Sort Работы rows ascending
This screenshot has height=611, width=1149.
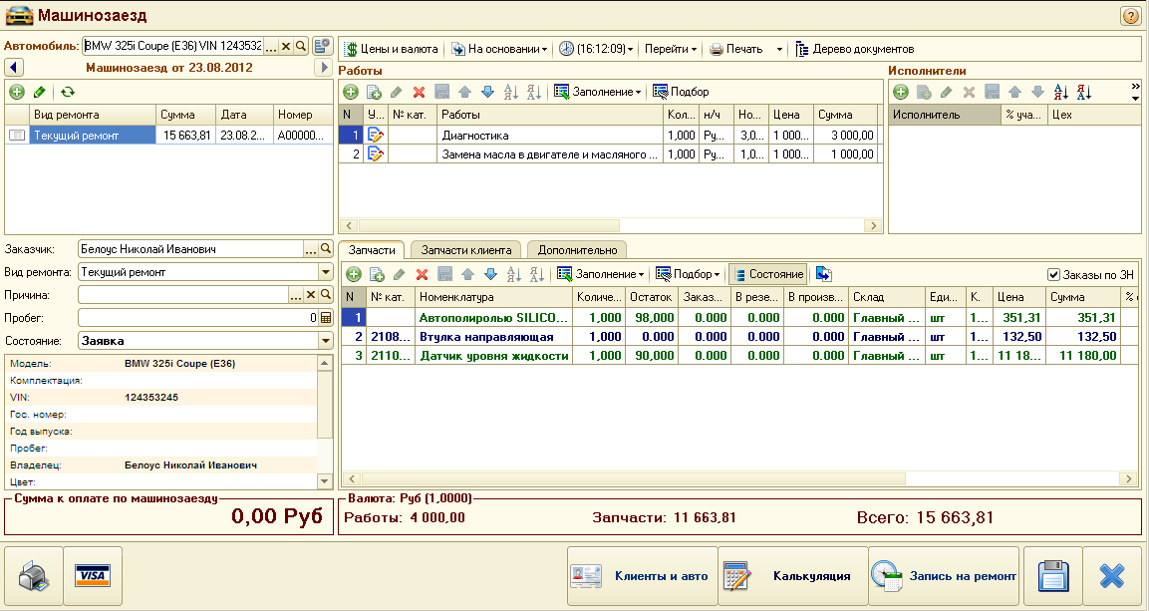(511, 92)
